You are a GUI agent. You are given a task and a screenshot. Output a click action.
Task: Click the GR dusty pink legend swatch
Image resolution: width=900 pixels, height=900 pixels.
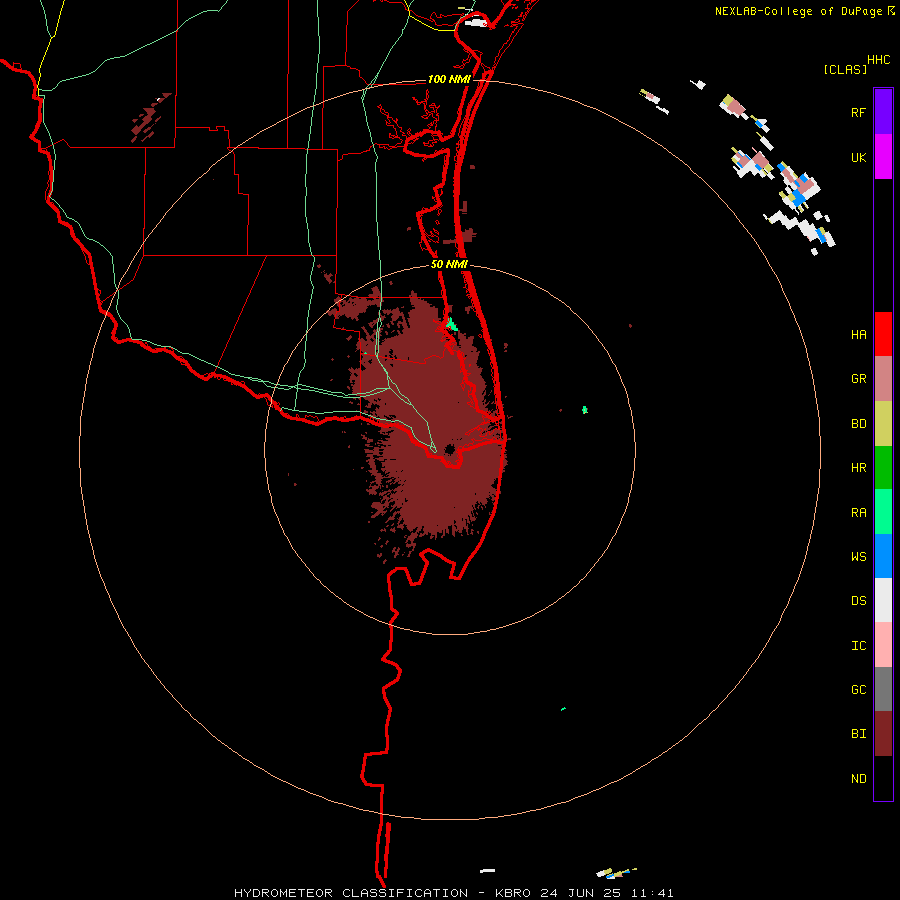point(883,379)
